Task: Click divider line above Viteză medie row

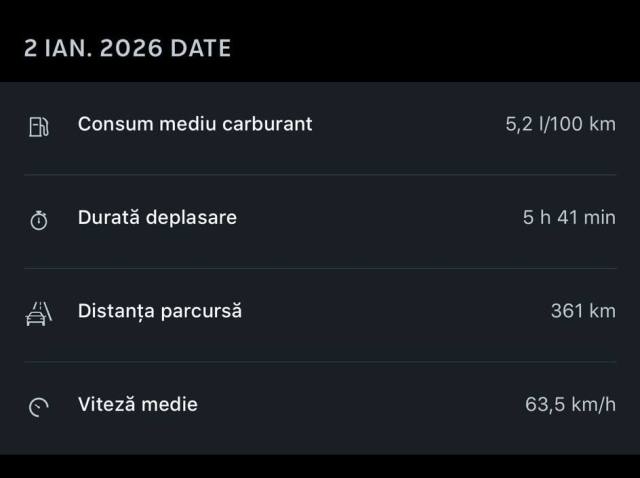Action: [320, 361]
